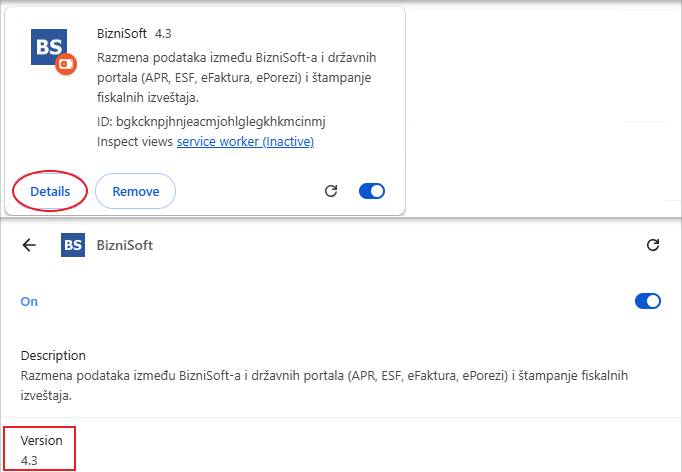Click the 4.3 version value under Version
The height and width of the screenshot is (472, 682).
coord(29,460)
